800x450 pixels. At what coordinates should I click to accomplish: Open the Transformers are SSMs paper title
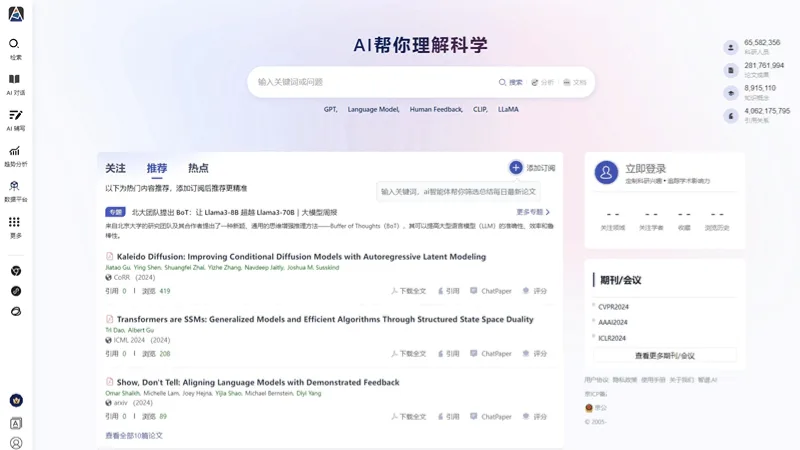pyautogui.click(x=325, y=319)
